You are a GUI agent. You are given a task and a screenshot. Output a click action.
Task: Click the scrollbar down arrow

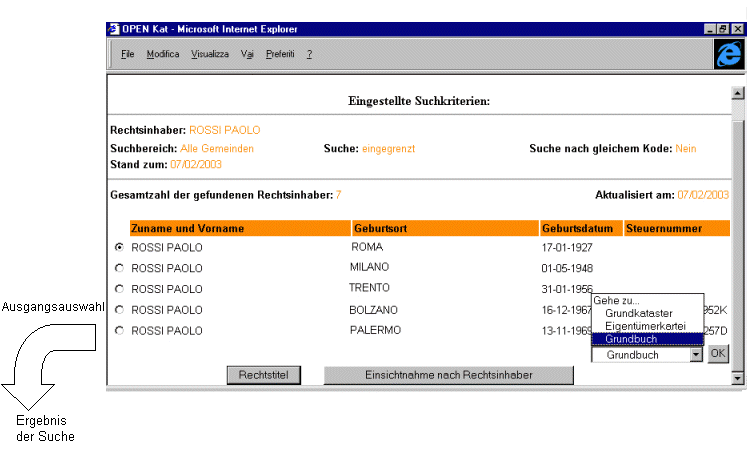738,378
